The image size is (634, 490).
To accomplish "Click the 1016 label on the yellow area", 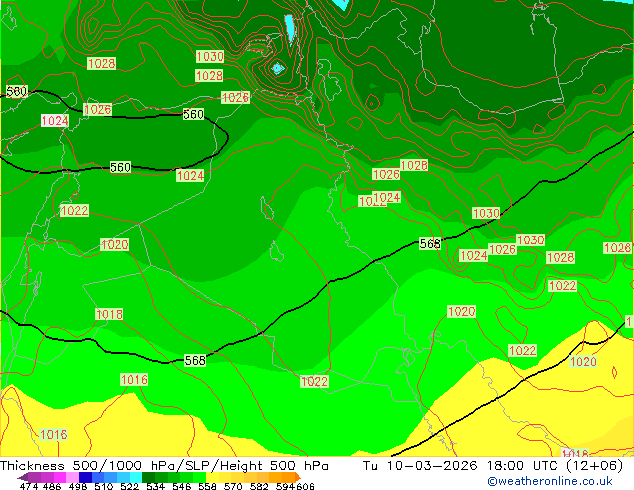I will coord(53,435).
